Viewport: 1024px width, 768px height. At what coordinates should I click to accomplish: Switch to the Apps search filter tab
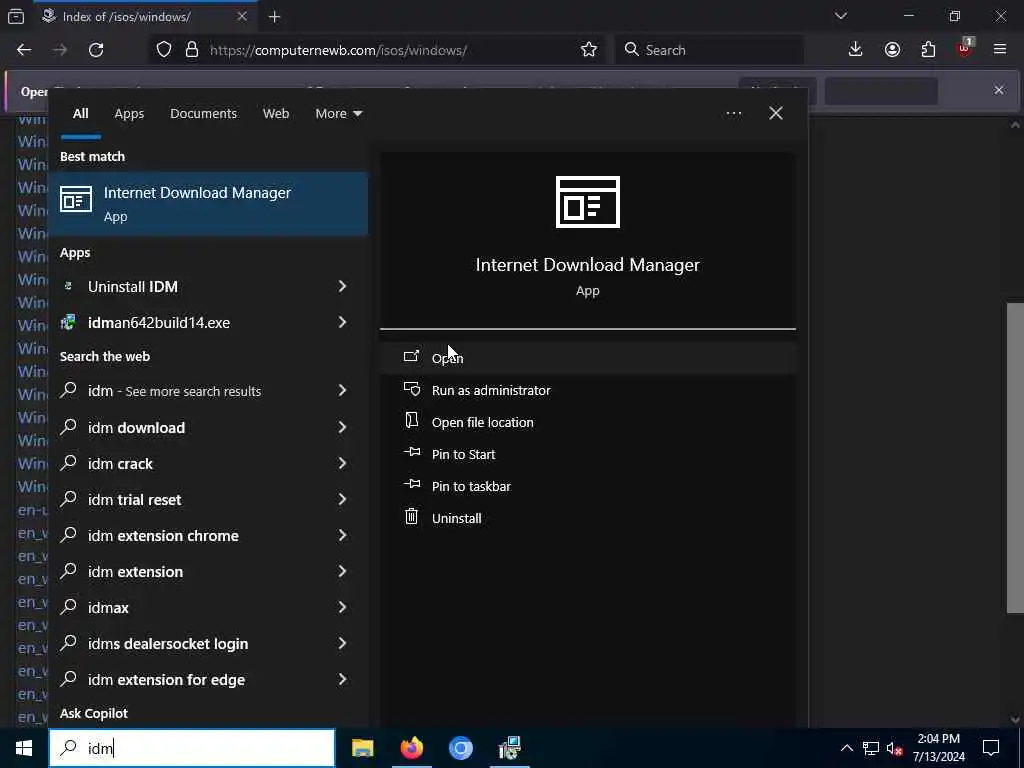129,114
